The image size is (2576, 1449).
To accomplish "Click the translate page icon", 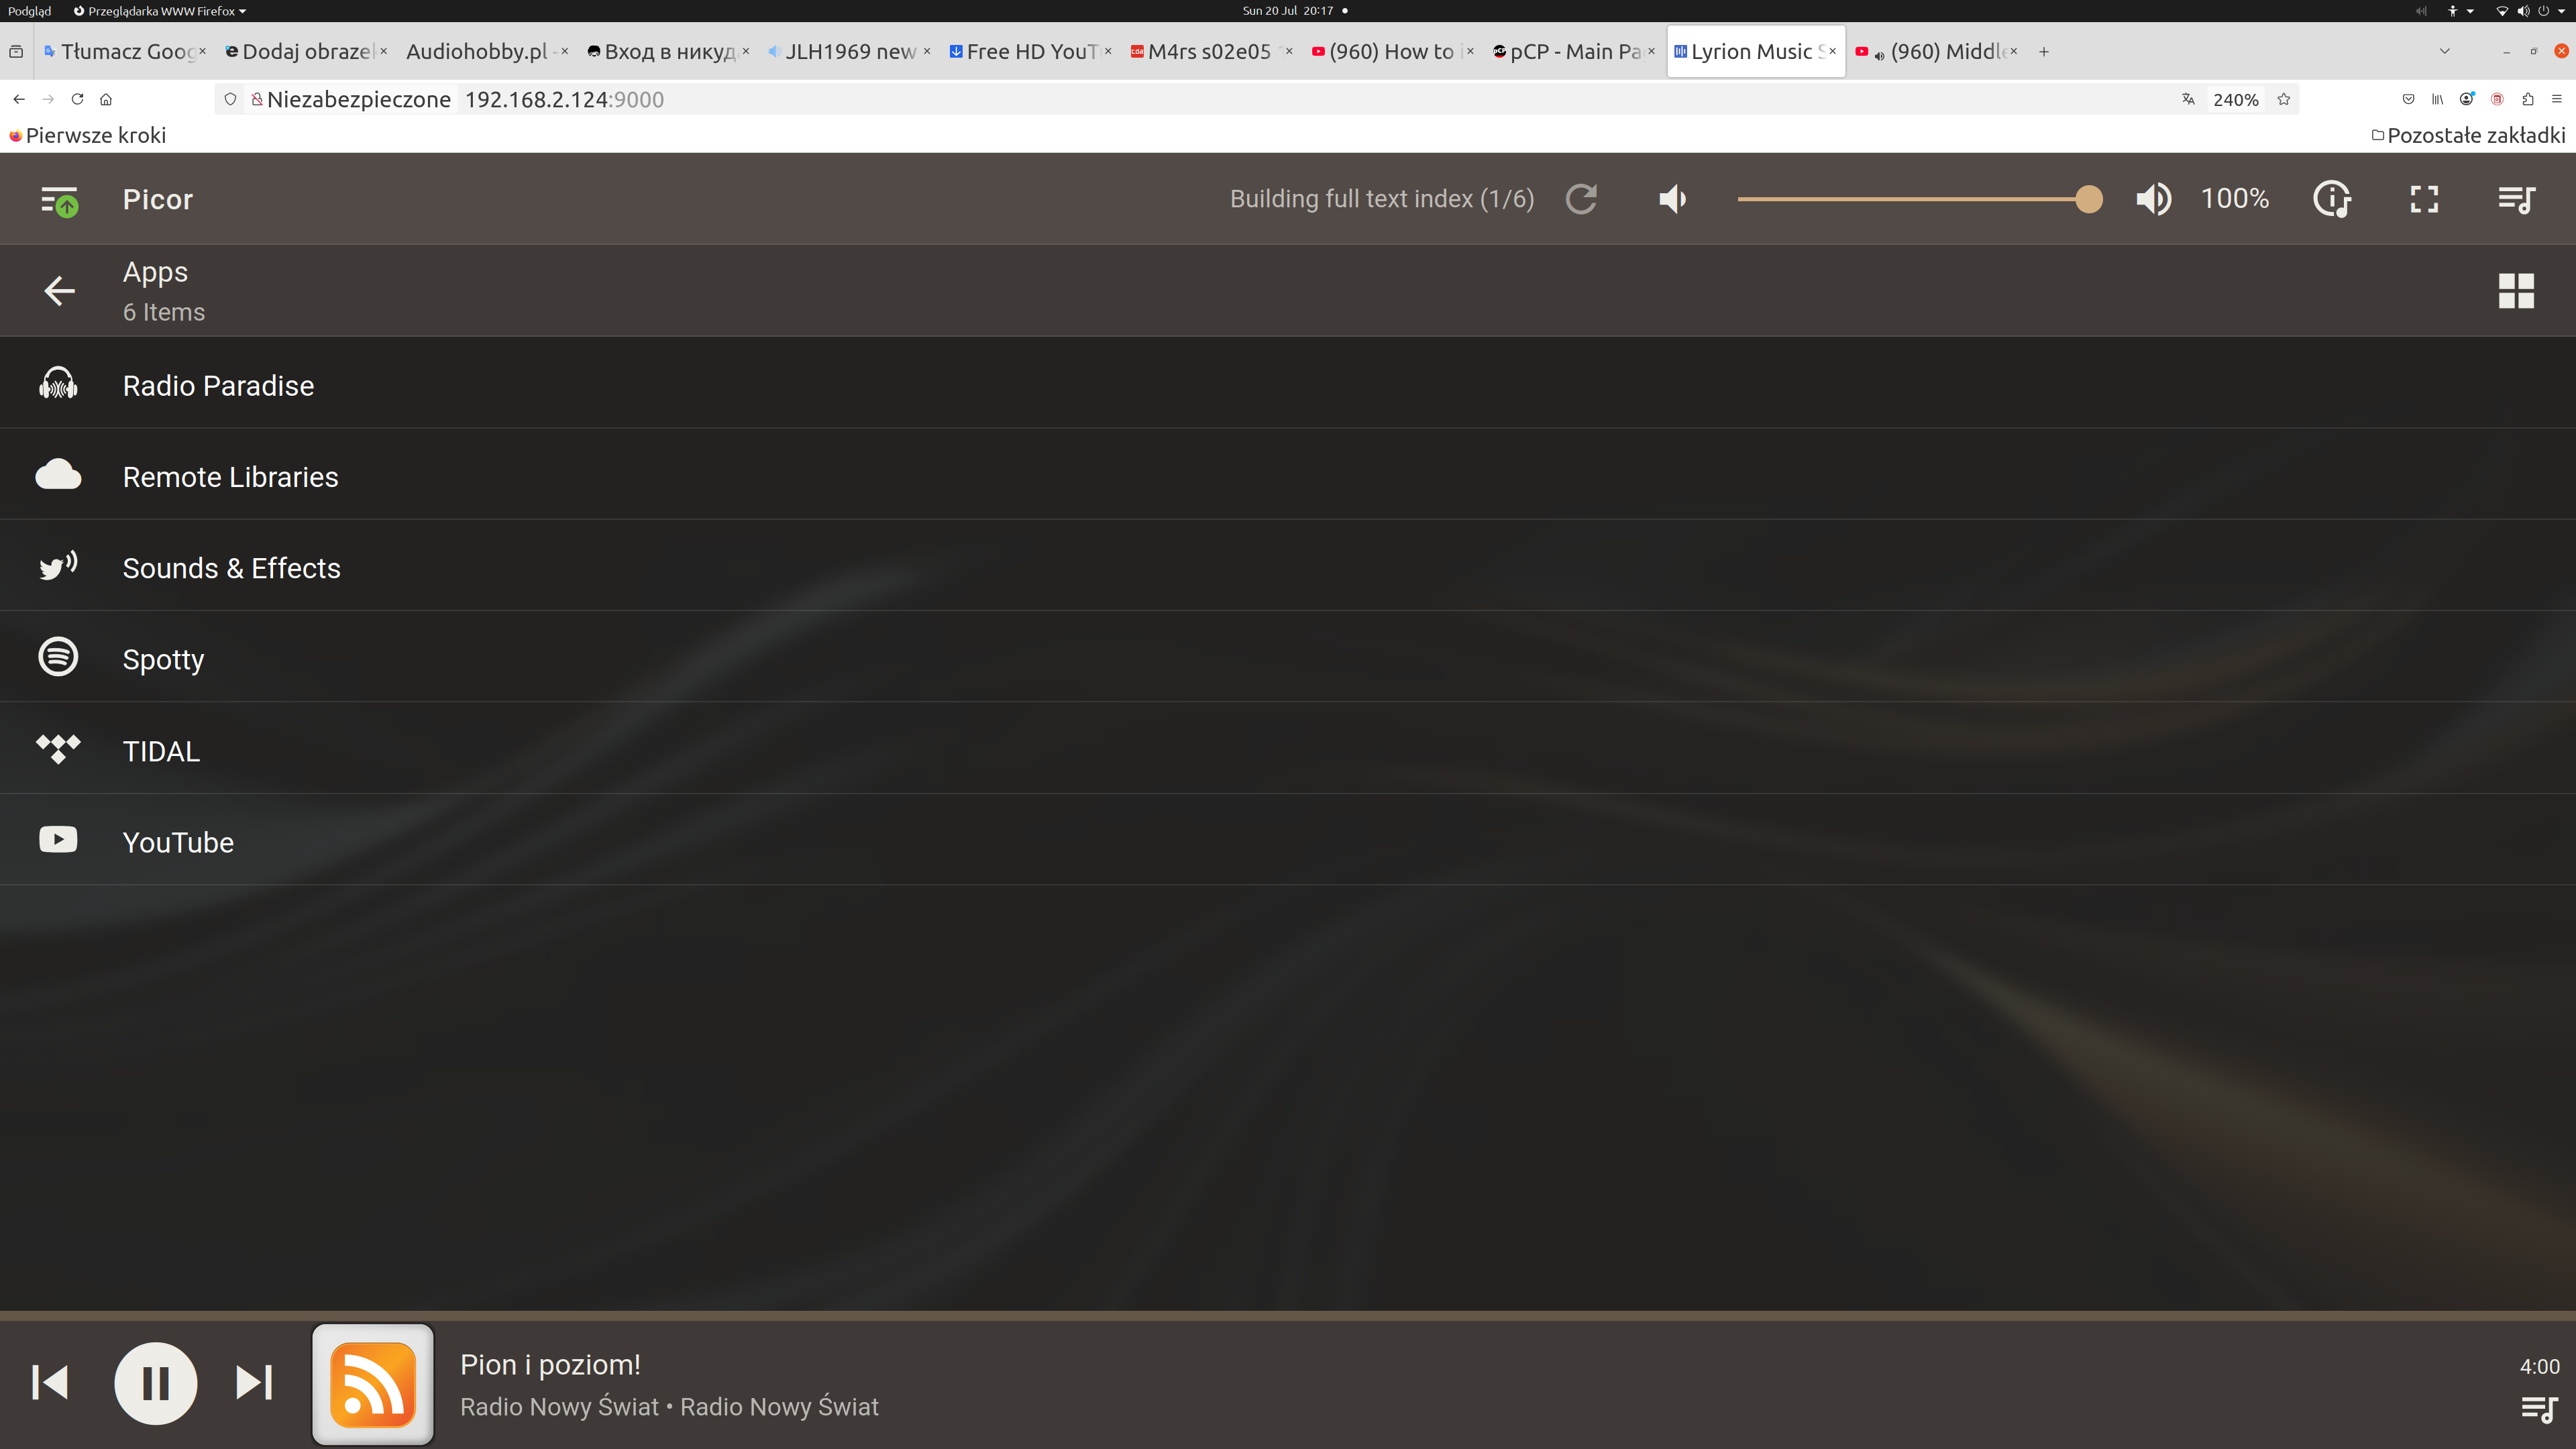I will click(2188, 99).
